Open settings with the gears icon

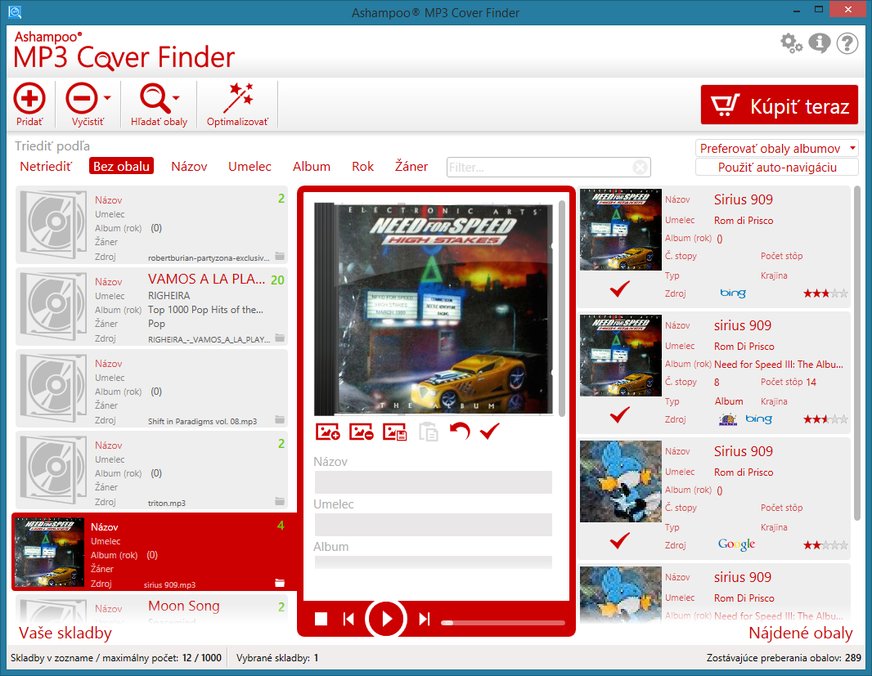(791, 43)
